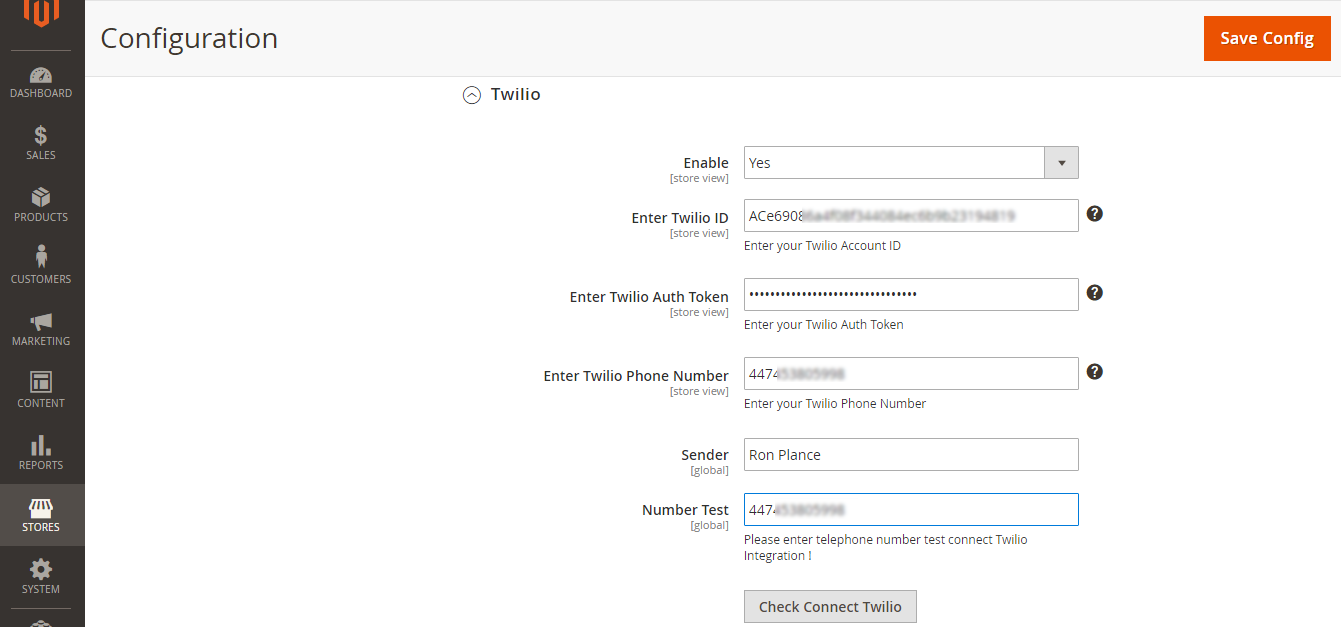Open the Dashboard sidebar icon

(x=41, y=76)
